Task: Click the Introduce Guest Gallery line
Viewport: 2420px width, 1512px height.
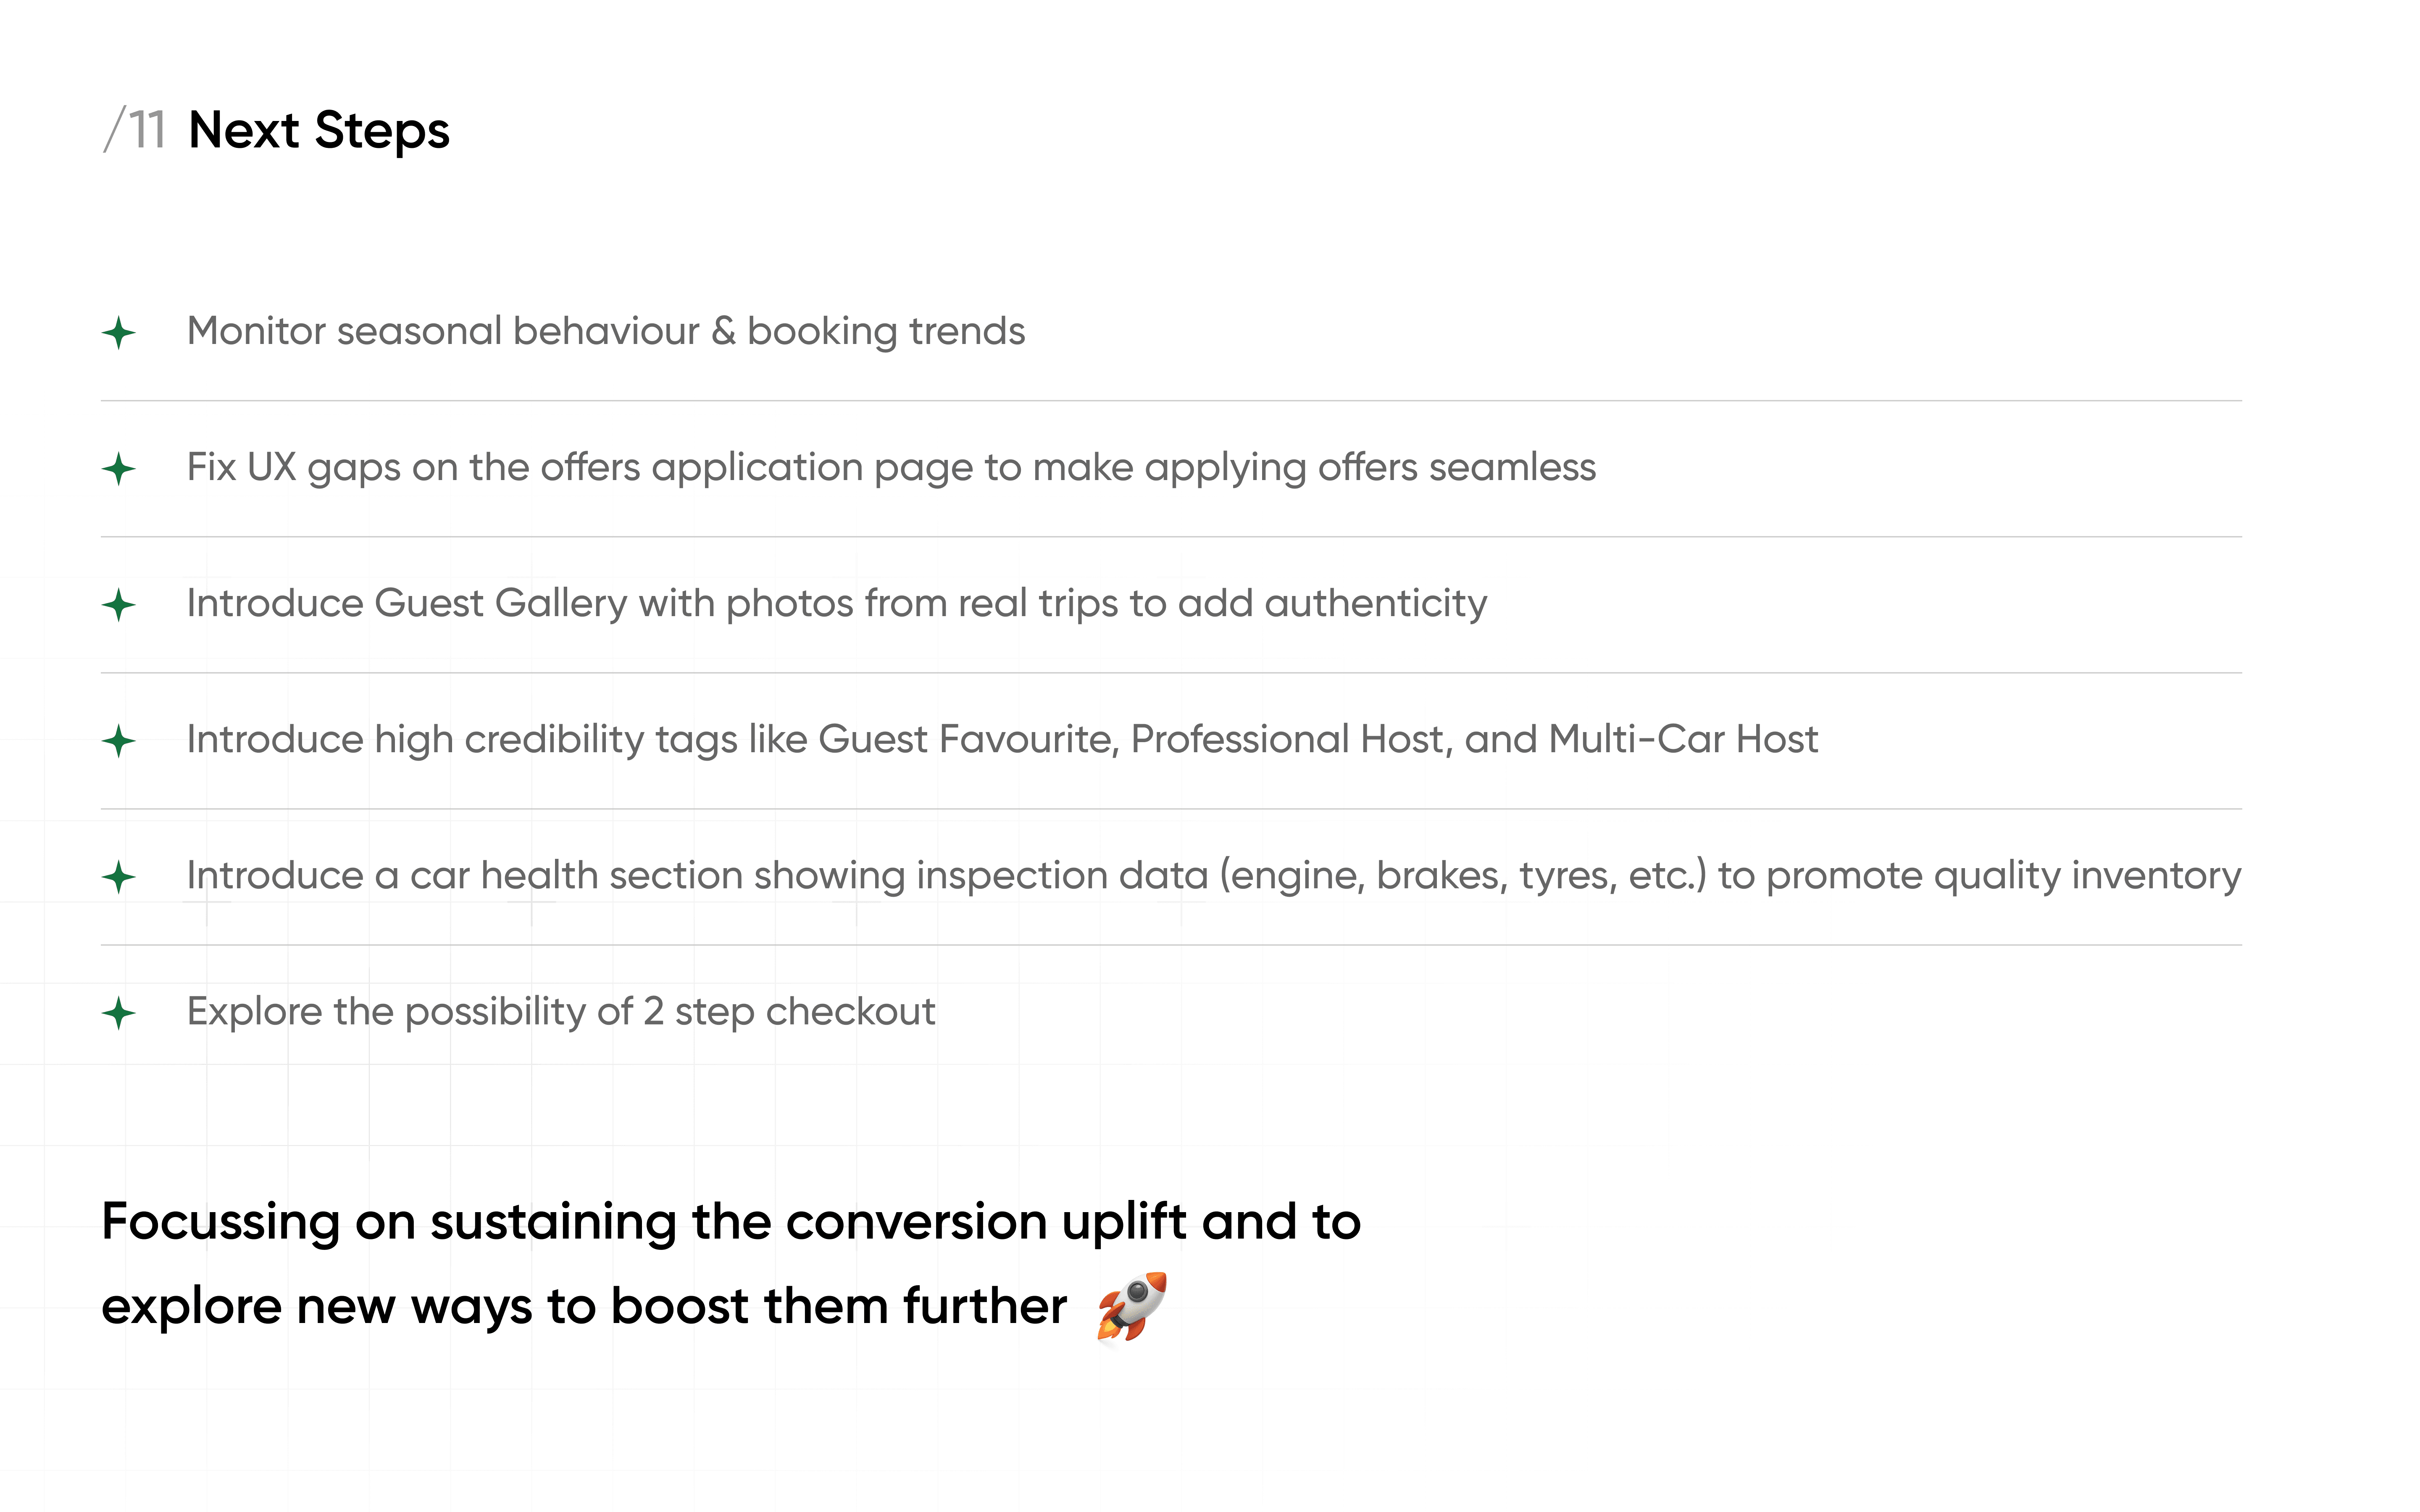Action: [x=837, y=604]
